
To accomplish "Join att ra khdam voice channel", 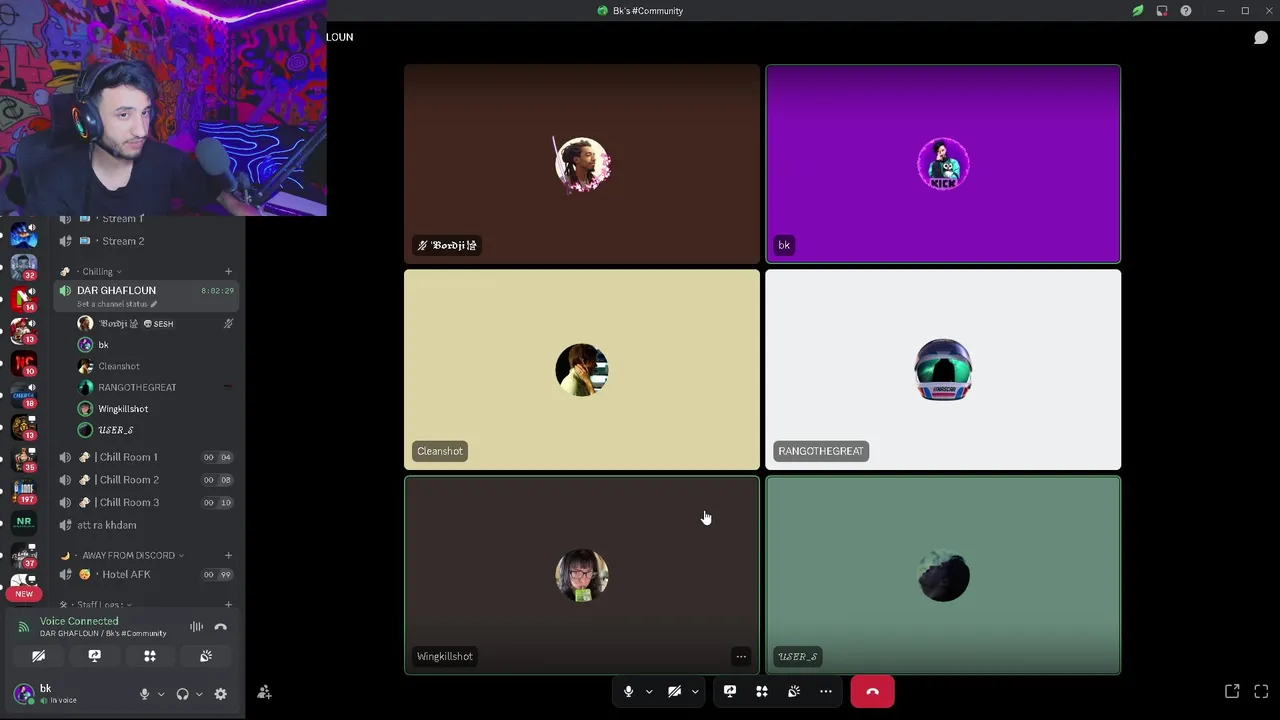I will (x=146, y=525).
